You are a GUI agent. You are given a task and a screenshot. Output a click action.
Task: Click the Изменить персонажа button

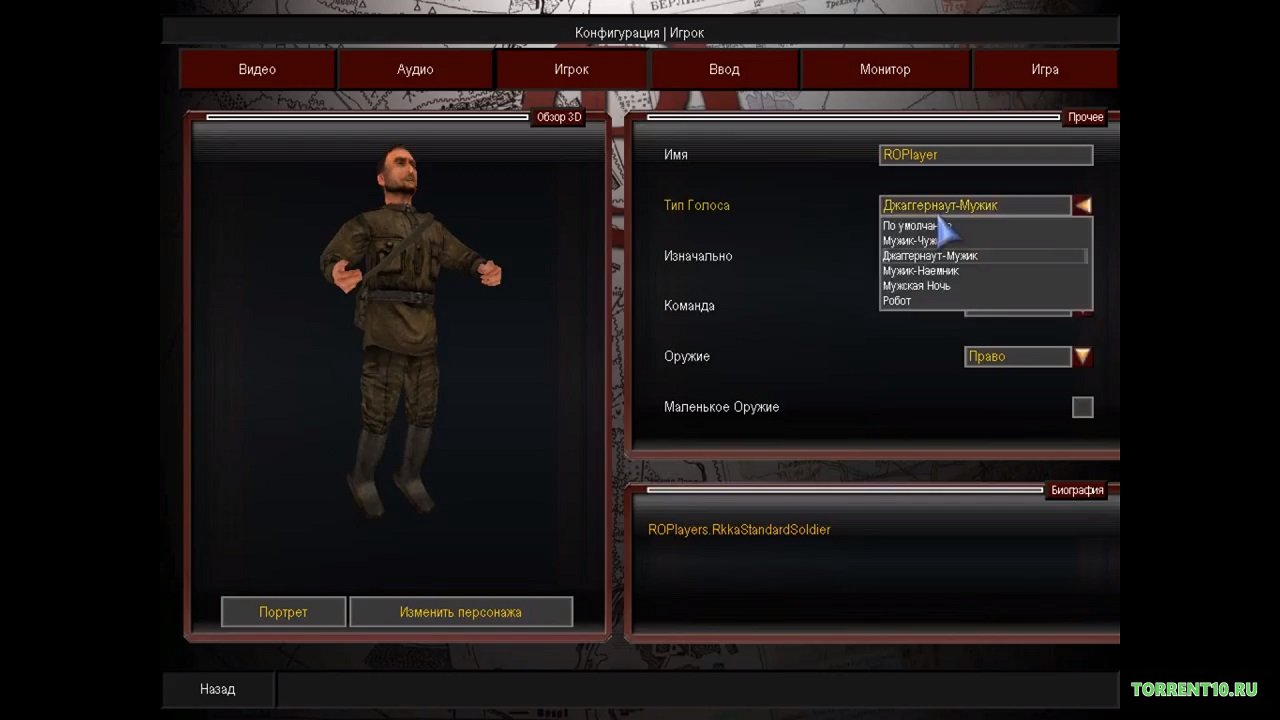[x=461, y=612]
